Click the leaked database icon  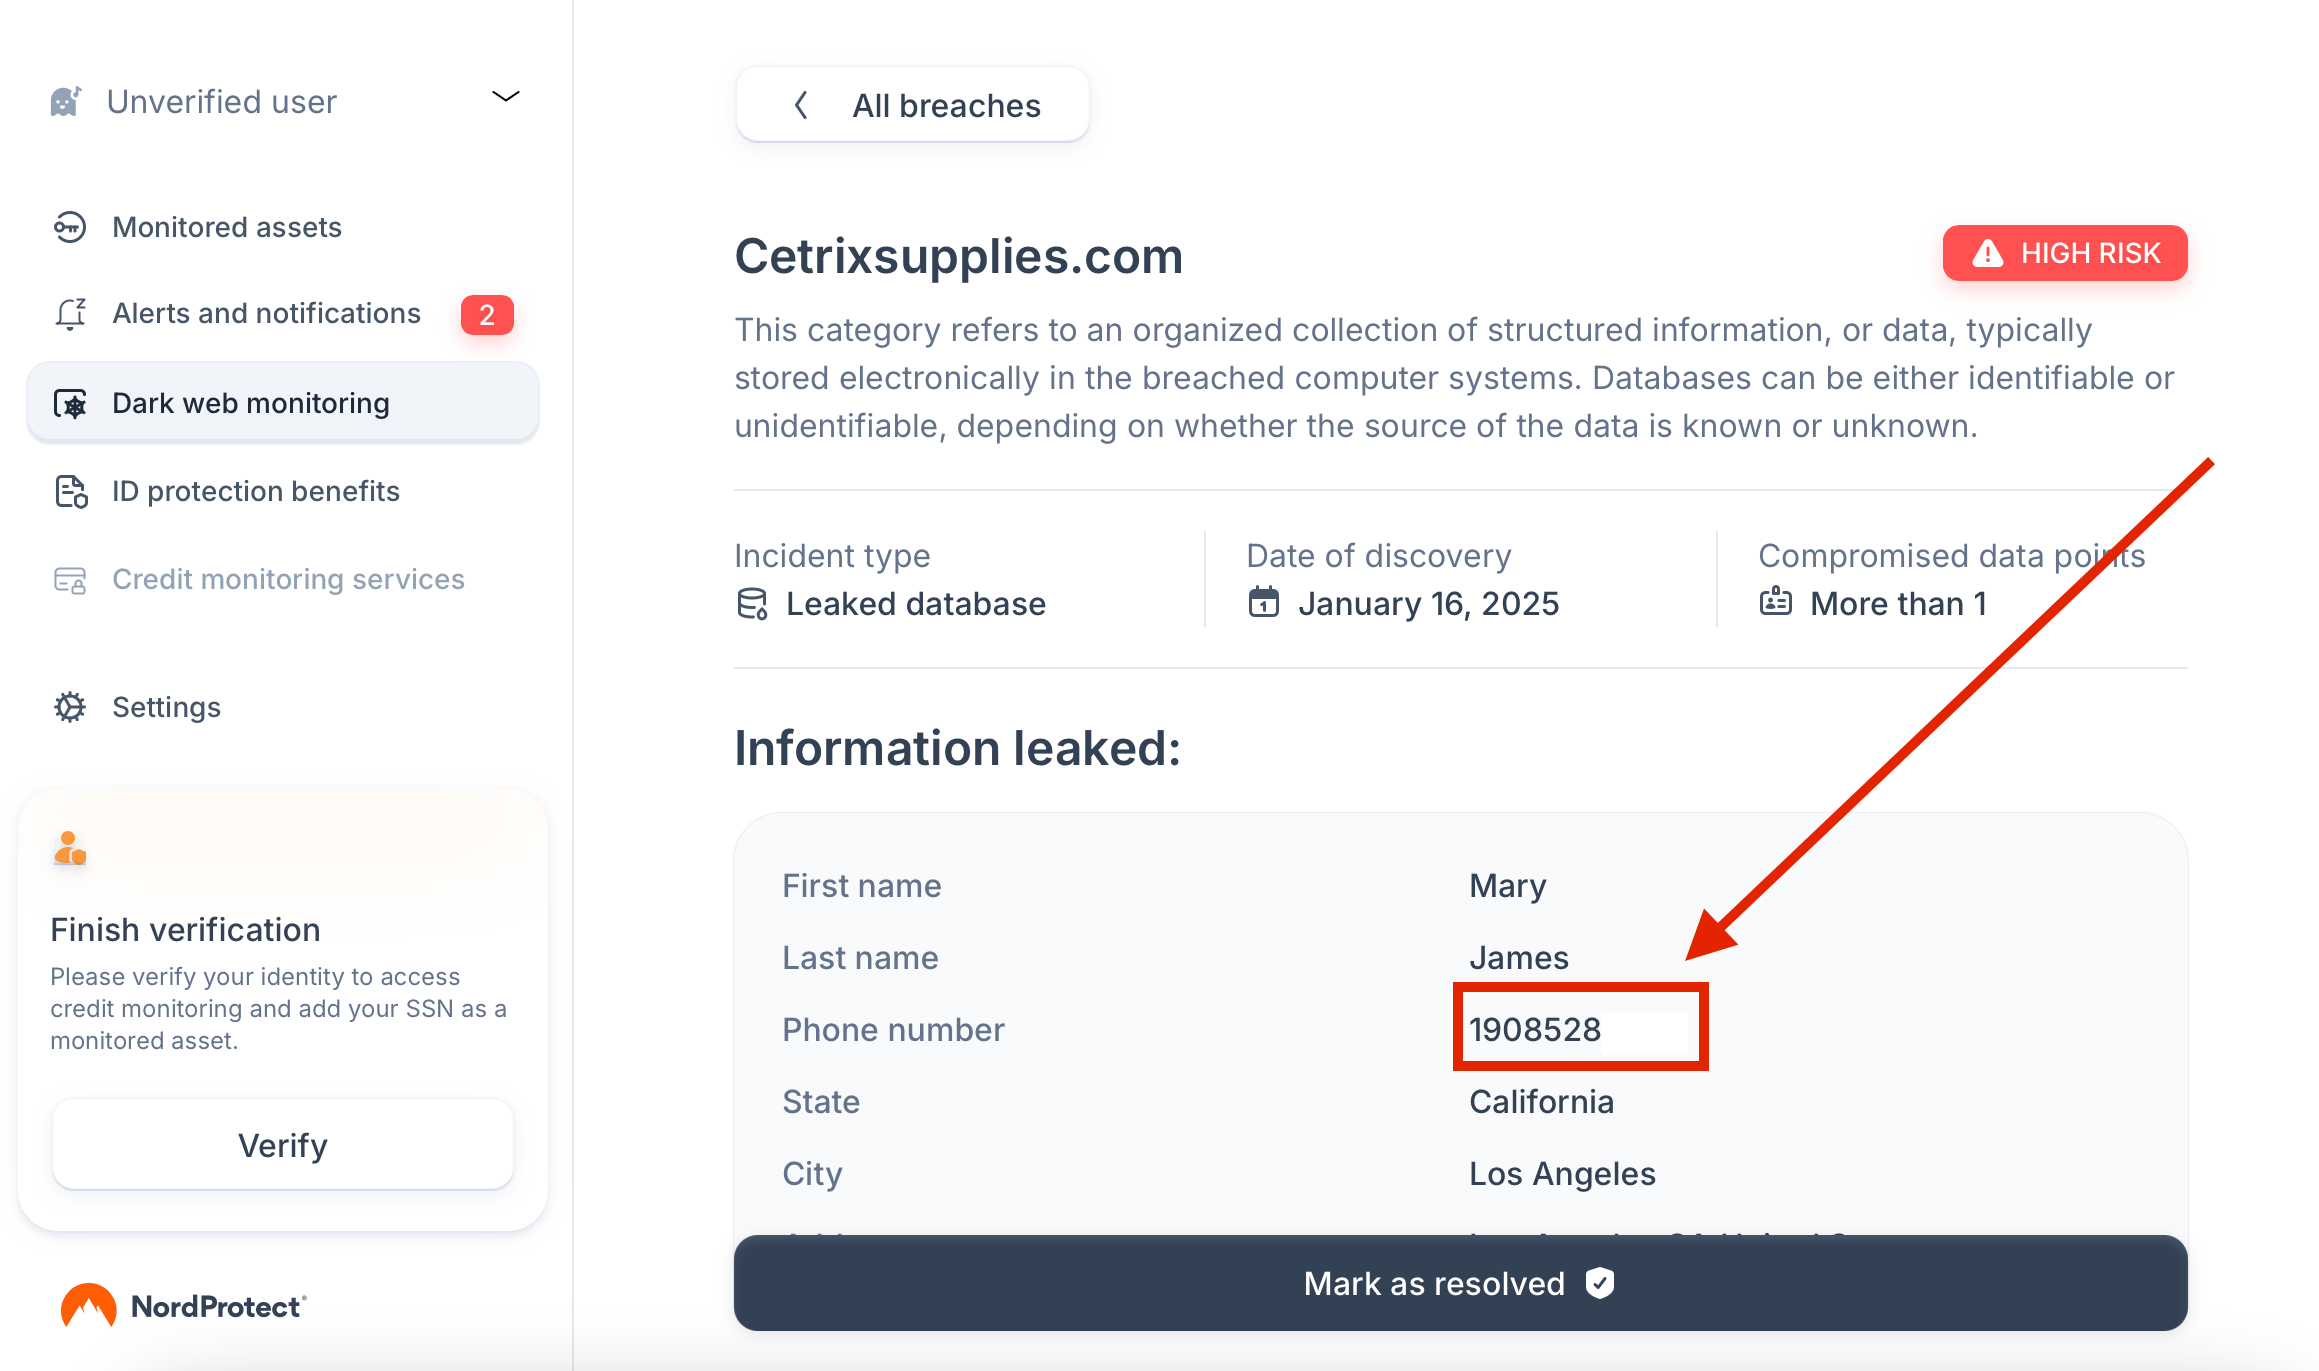coord(752,604)
